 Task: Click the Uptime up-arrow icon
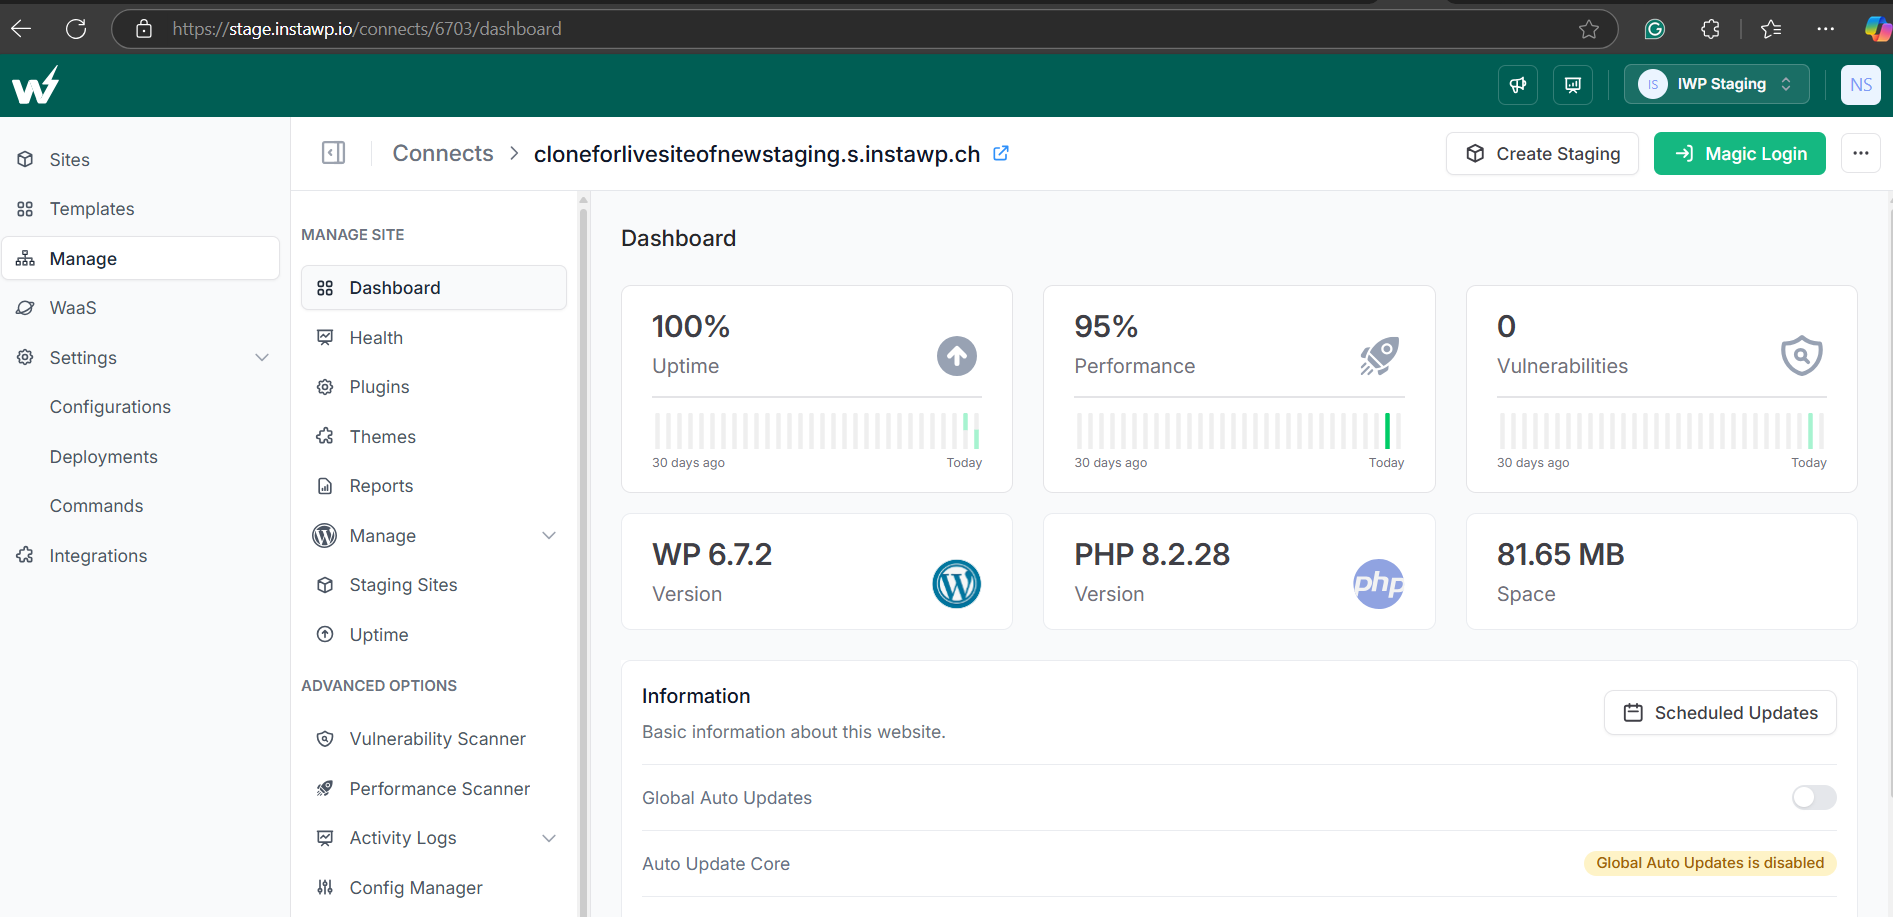(957, 356)
